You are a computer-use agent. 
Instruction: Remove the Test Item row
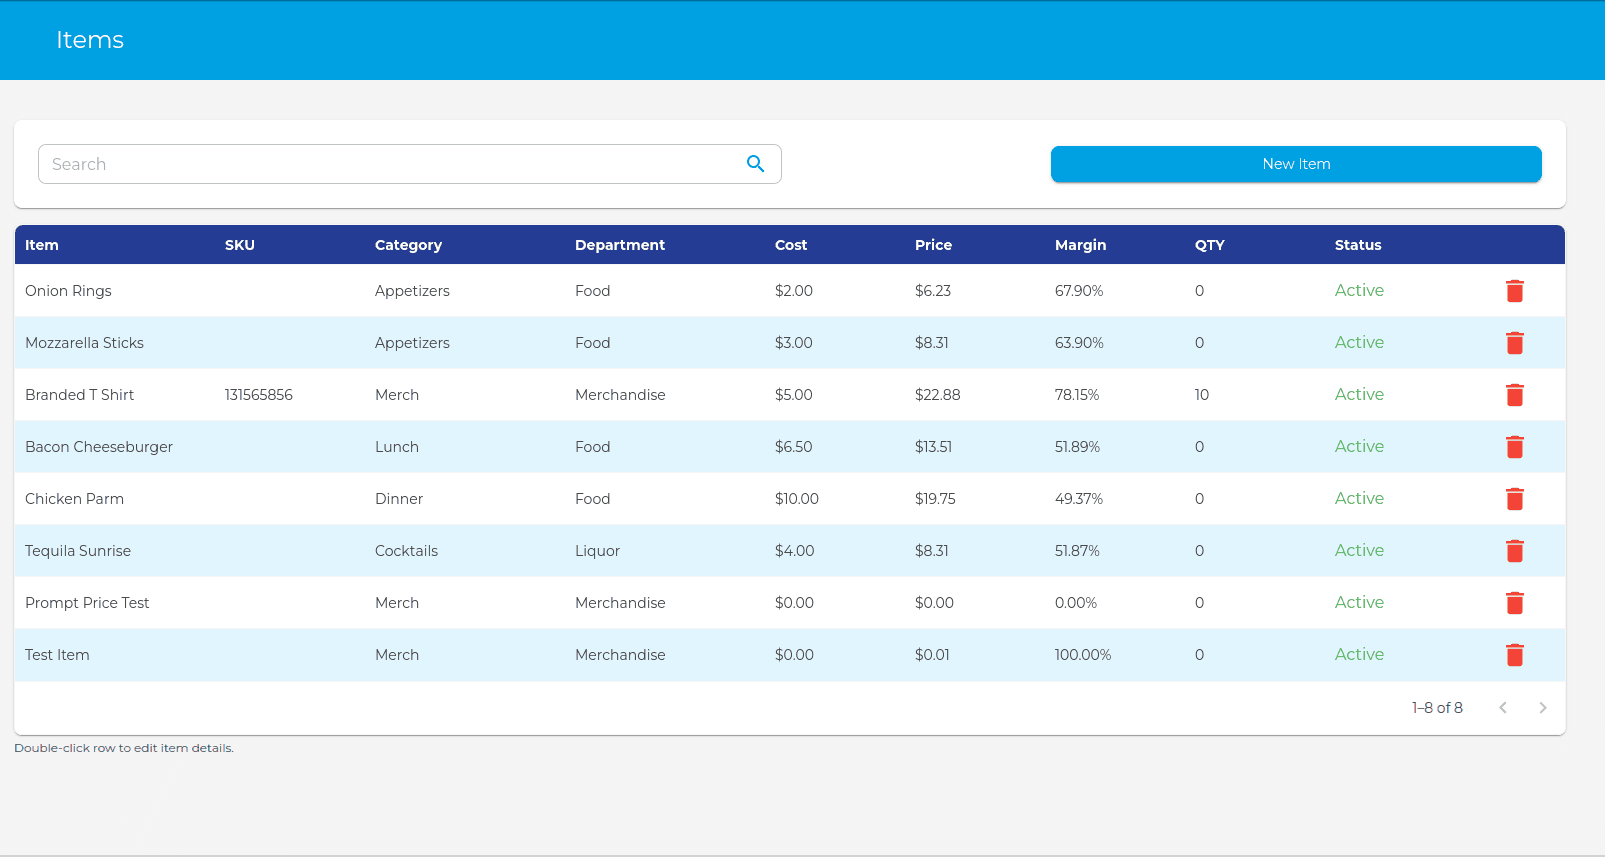pyautogui.click(x=1514, y=655)
